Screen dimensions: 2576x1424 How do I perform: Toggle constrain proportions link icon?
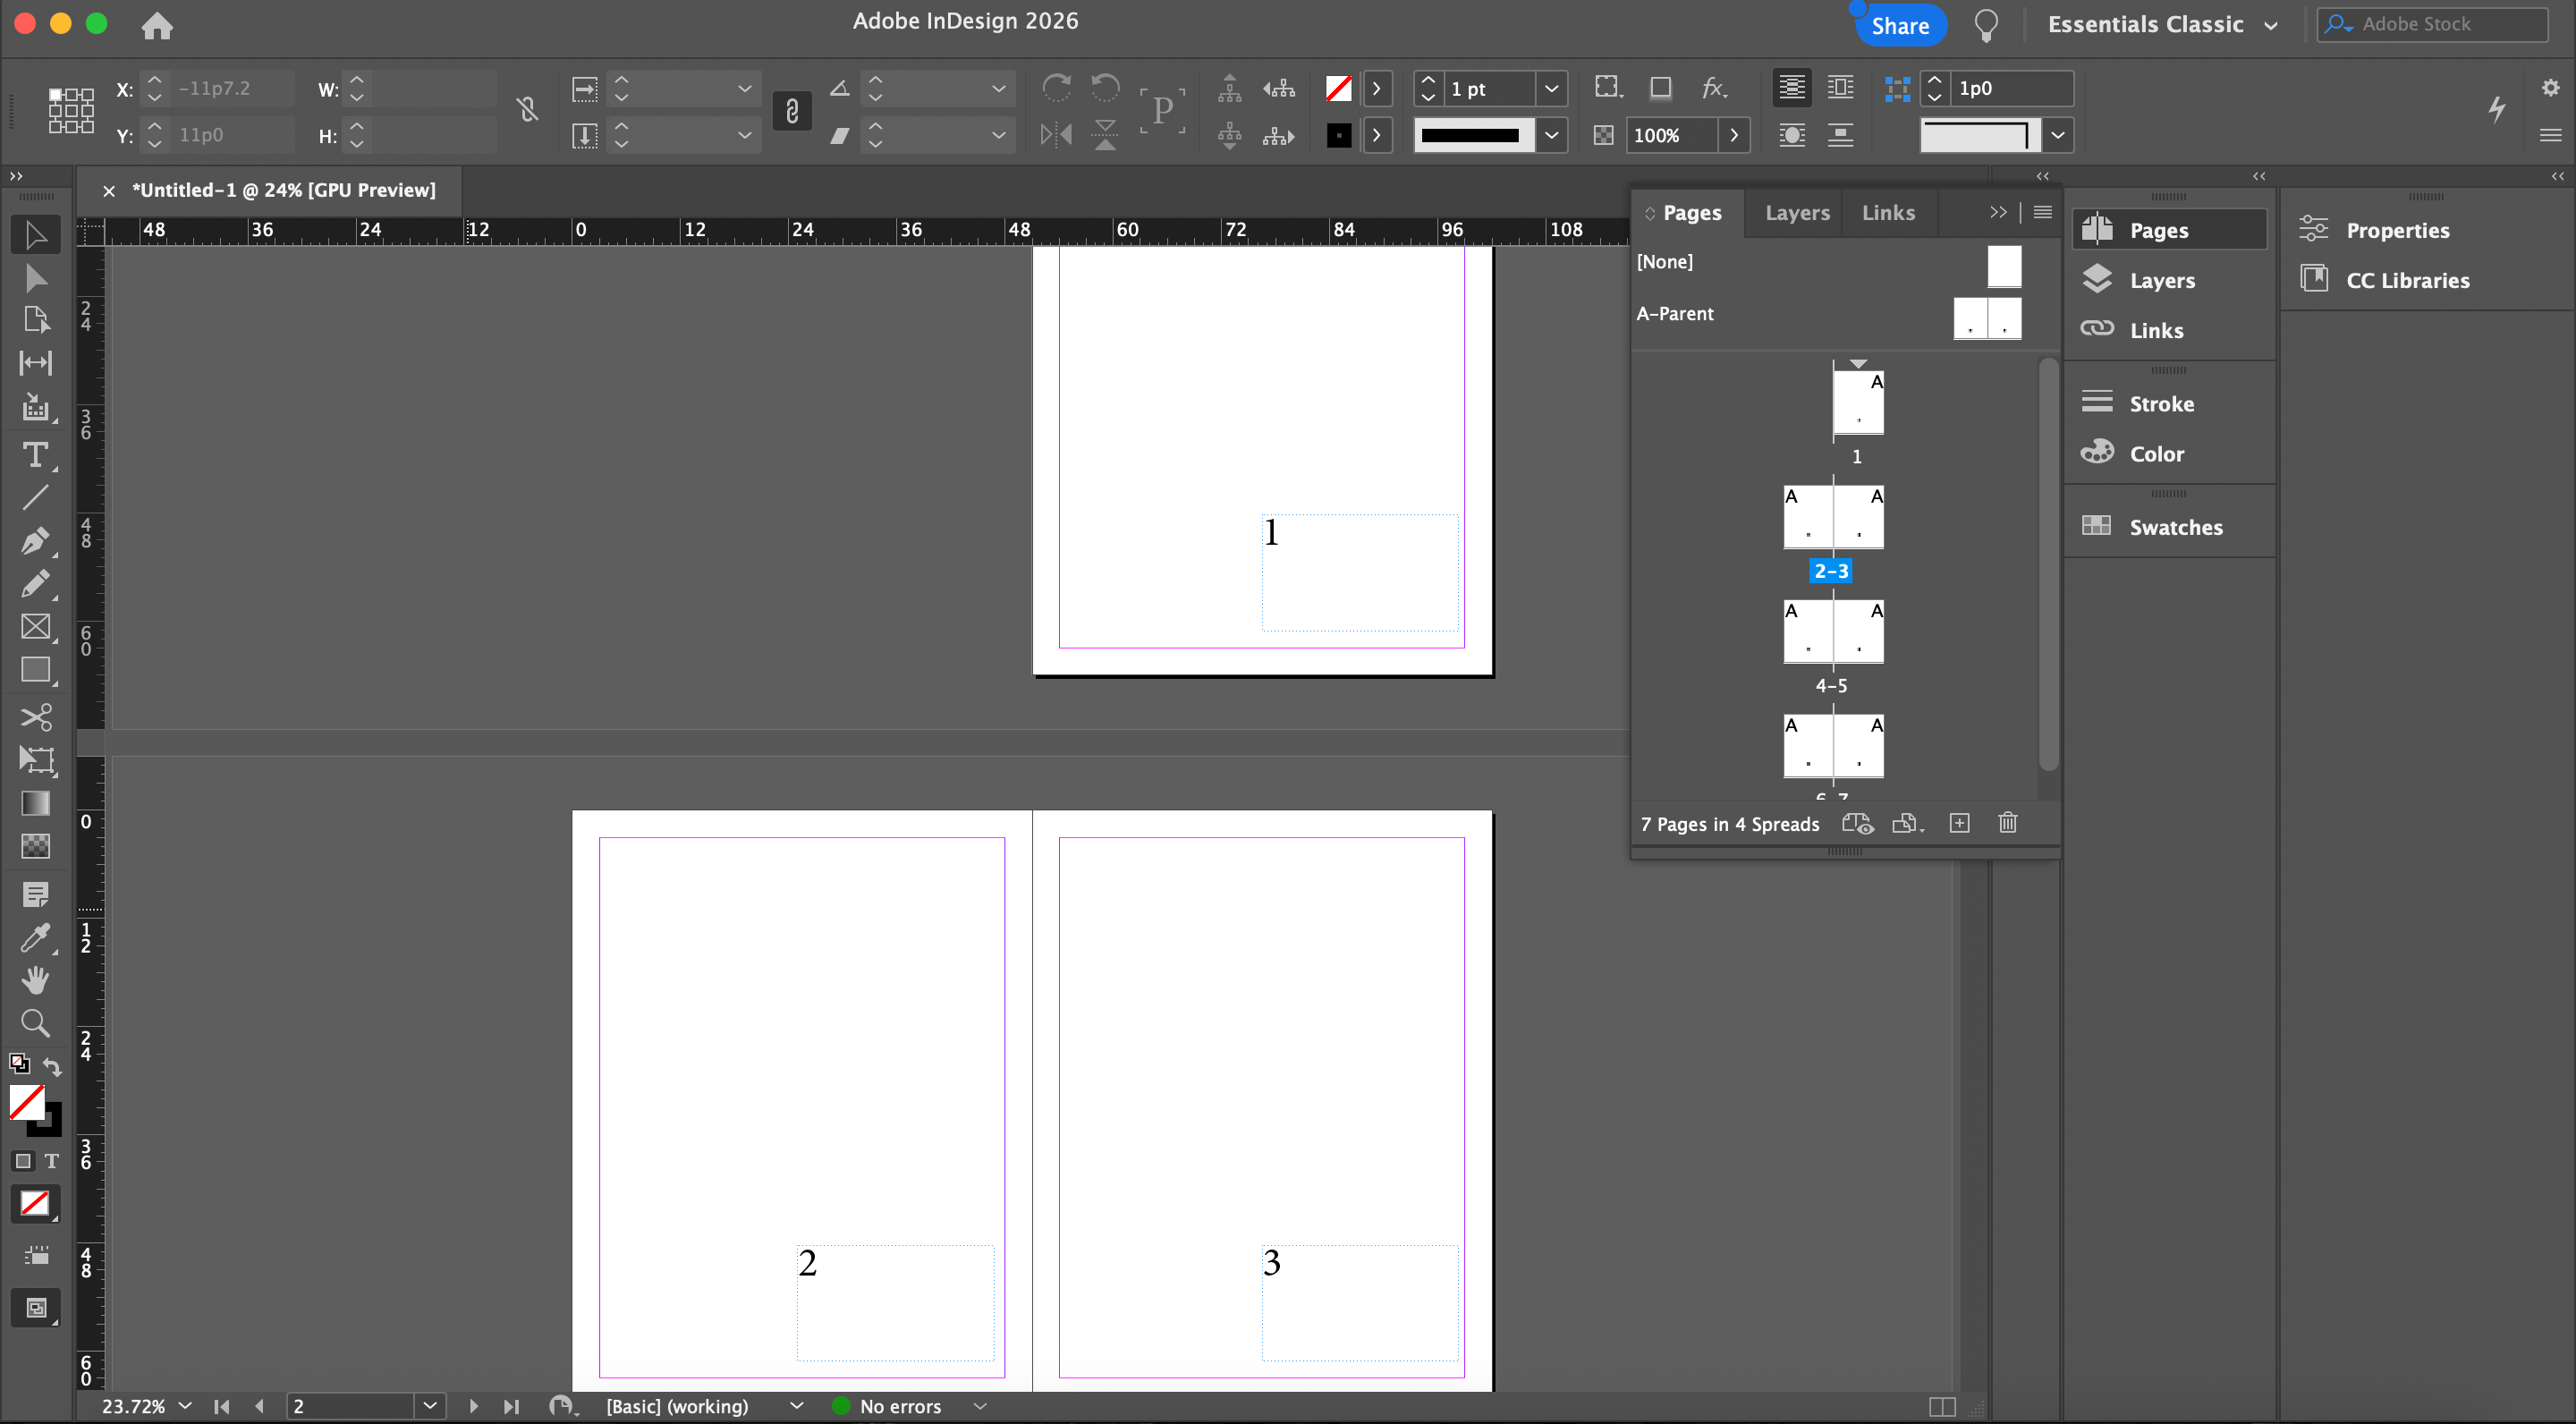tap(528, 110)
